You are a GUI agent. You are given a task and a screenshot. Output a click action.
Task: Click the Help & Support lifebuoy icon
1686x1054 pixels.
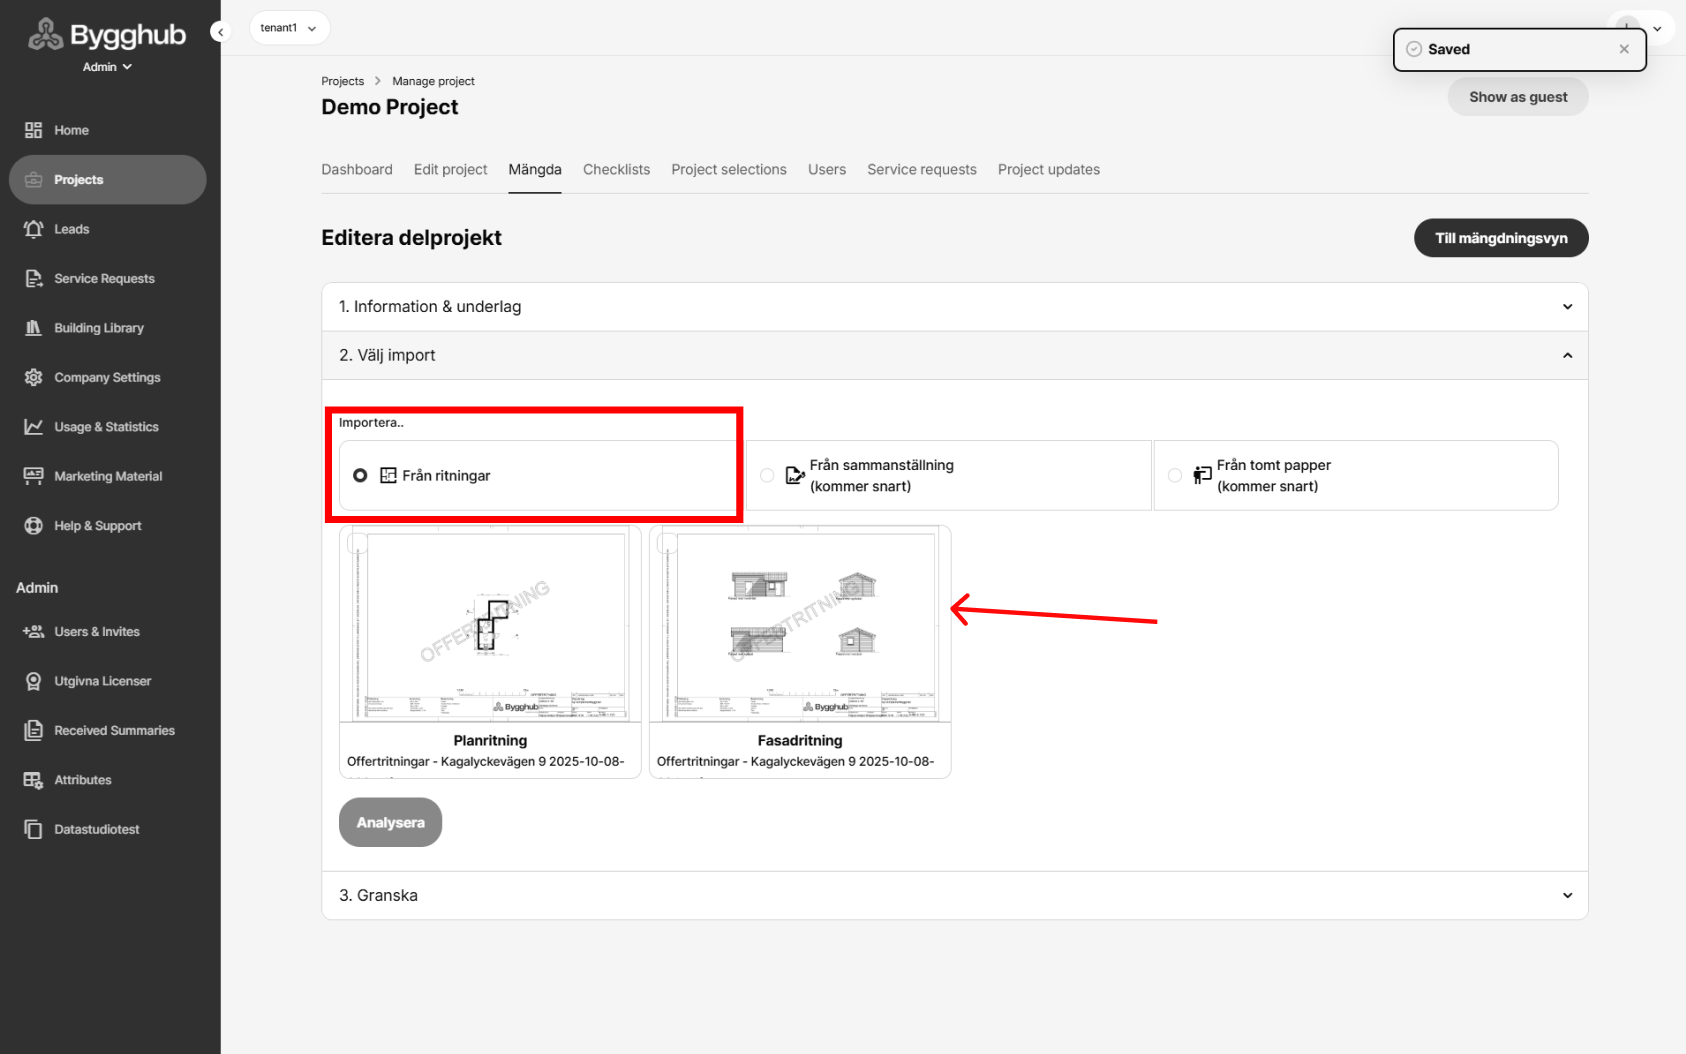[x=34, y=526]
